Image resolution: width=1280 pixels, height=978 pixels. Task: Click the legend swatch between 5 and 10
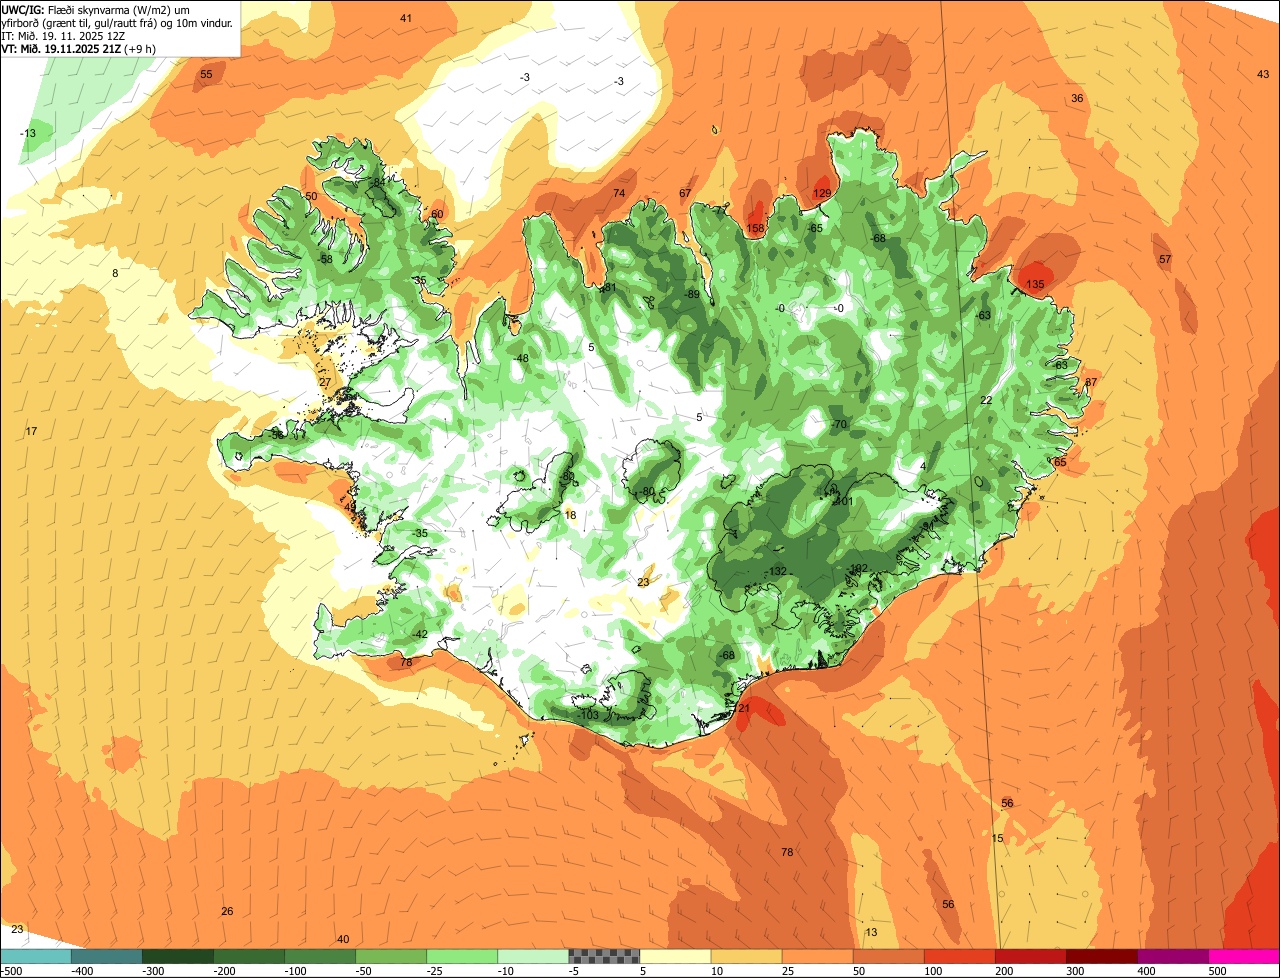tap(675, 956)
